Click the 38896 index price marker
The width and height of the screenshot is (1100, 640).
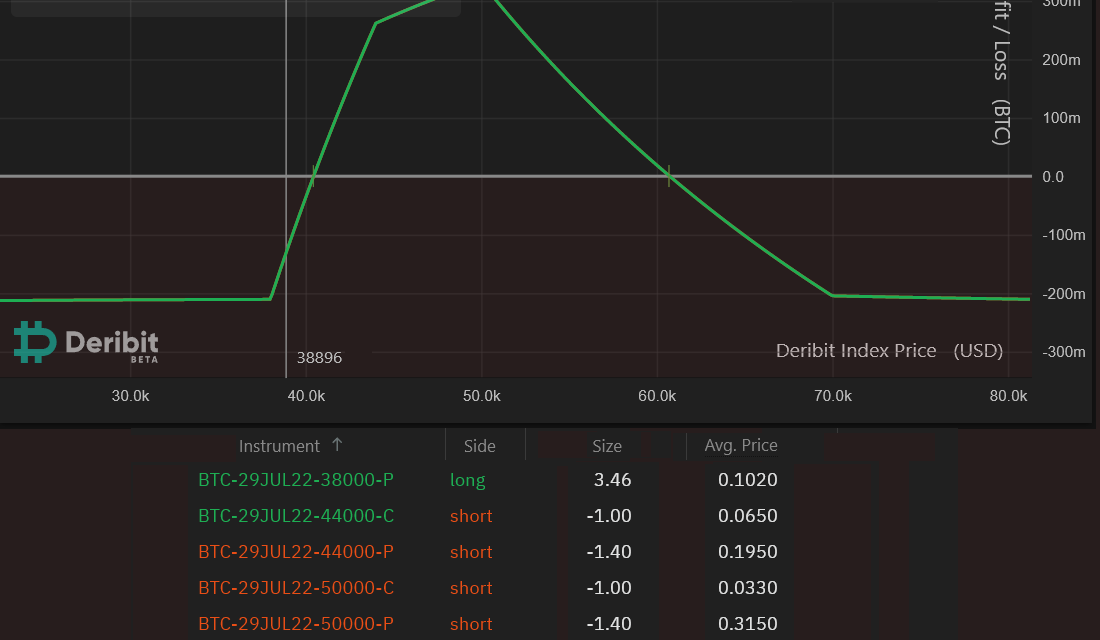click(x=320, y=357)
